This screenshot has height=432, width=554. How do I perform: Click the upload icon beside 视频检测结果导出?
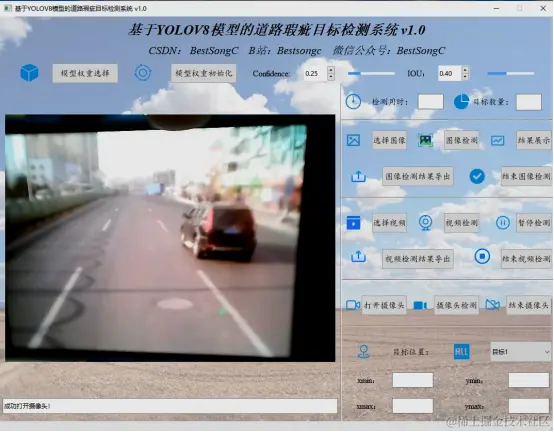[x=358, y=256]
